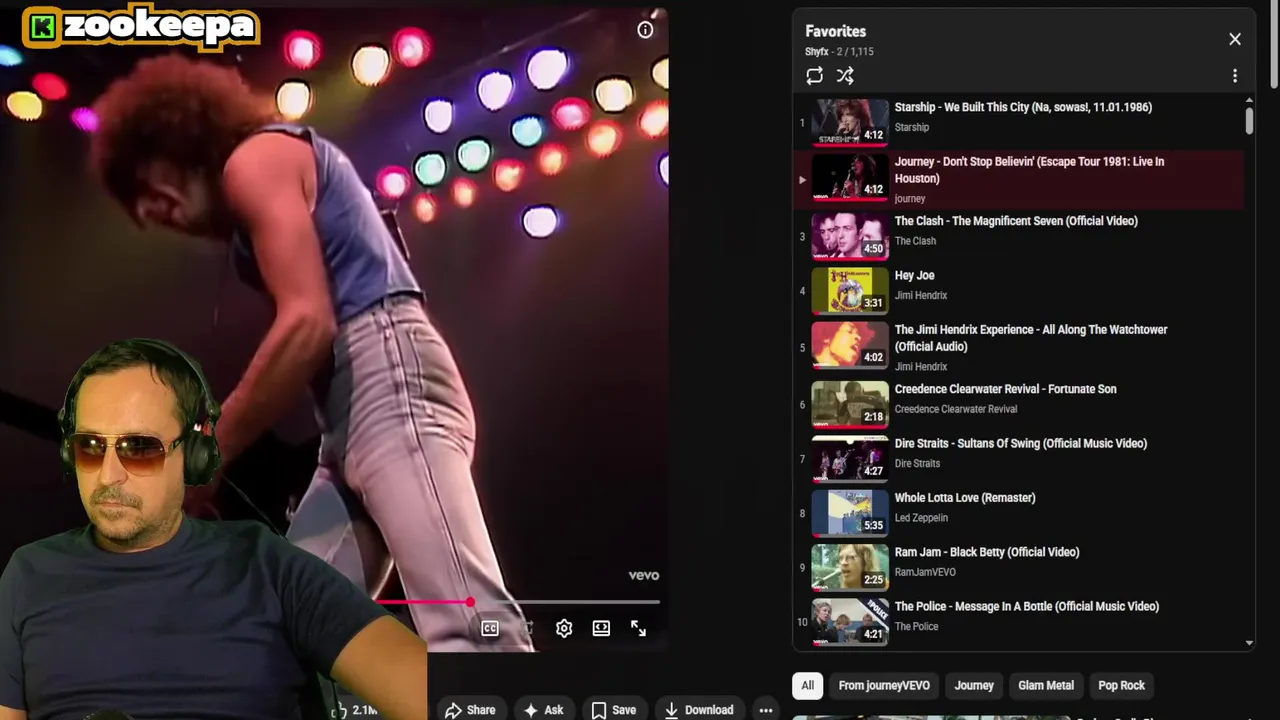Close the Favorites playlist panel
Screen dimensions: 1280x720
click(1235, 39)
